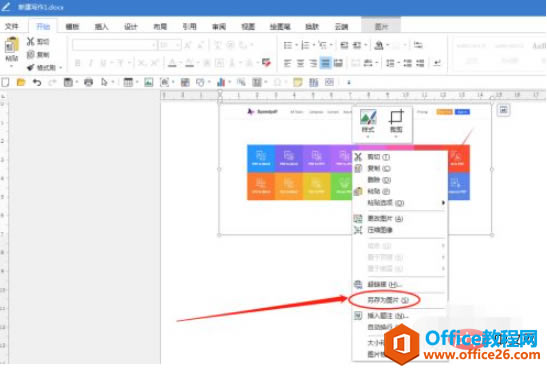Choose Change Picture in context menu
Screen dimensions: 547x372
click(385, 219)
